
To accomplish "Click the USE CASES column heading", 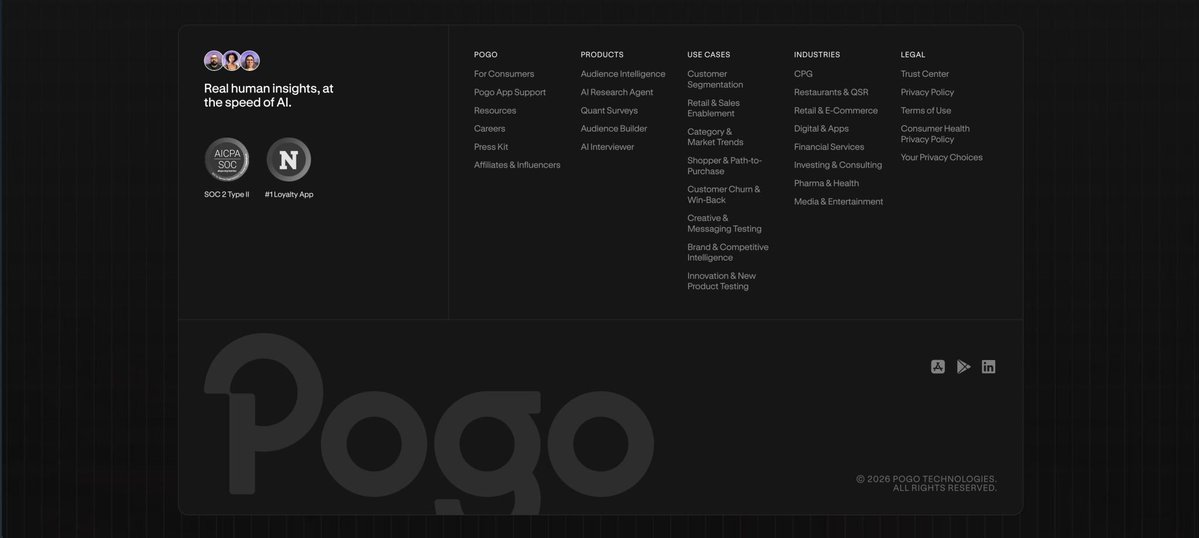I will pyautogui.click(x=709, y=55).
